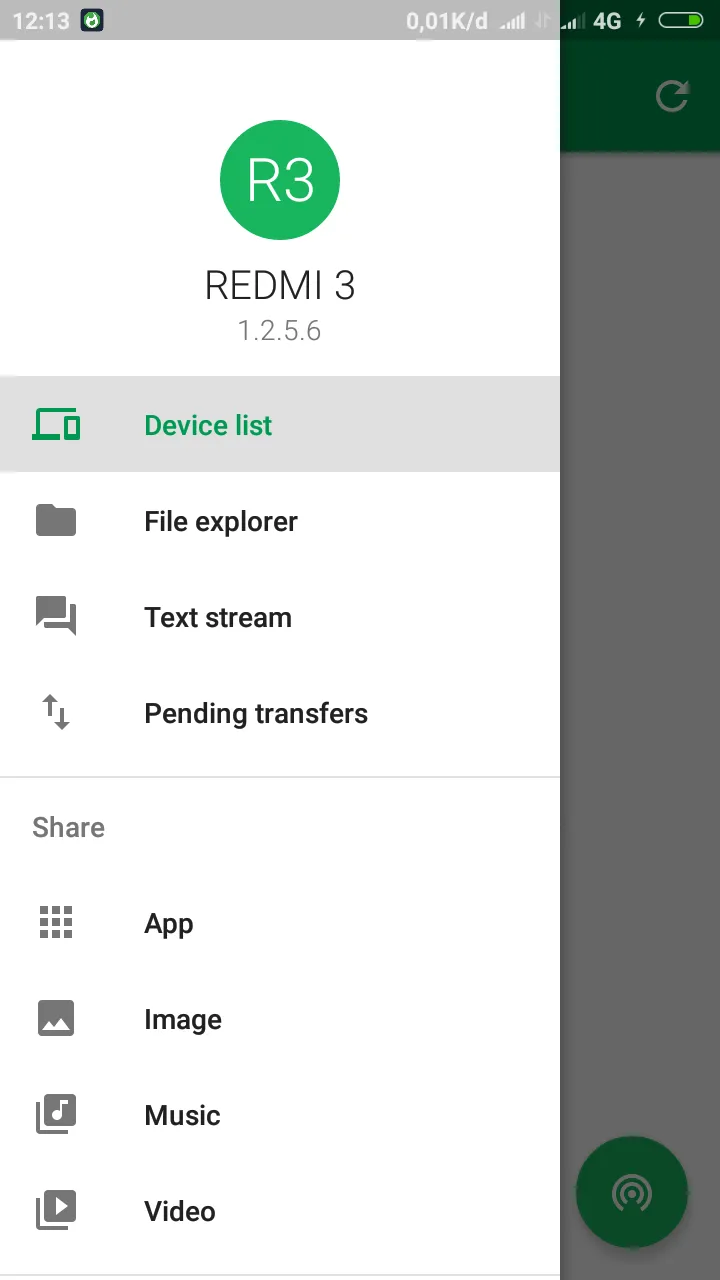Open File explorer from the drawer
720x1280 pixels.
pos(280,521)
